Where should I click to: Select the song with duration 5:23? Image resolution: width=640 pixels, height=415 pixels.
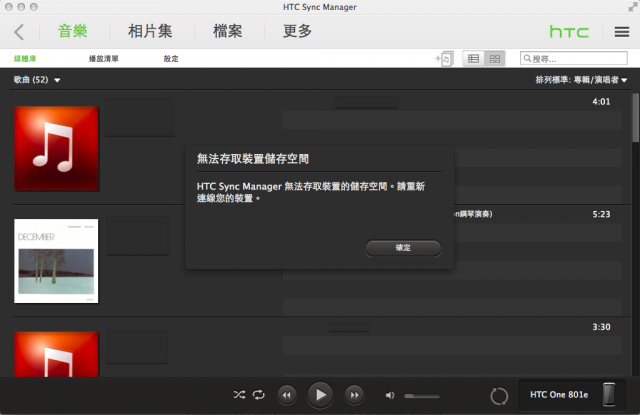coord(601,214)
